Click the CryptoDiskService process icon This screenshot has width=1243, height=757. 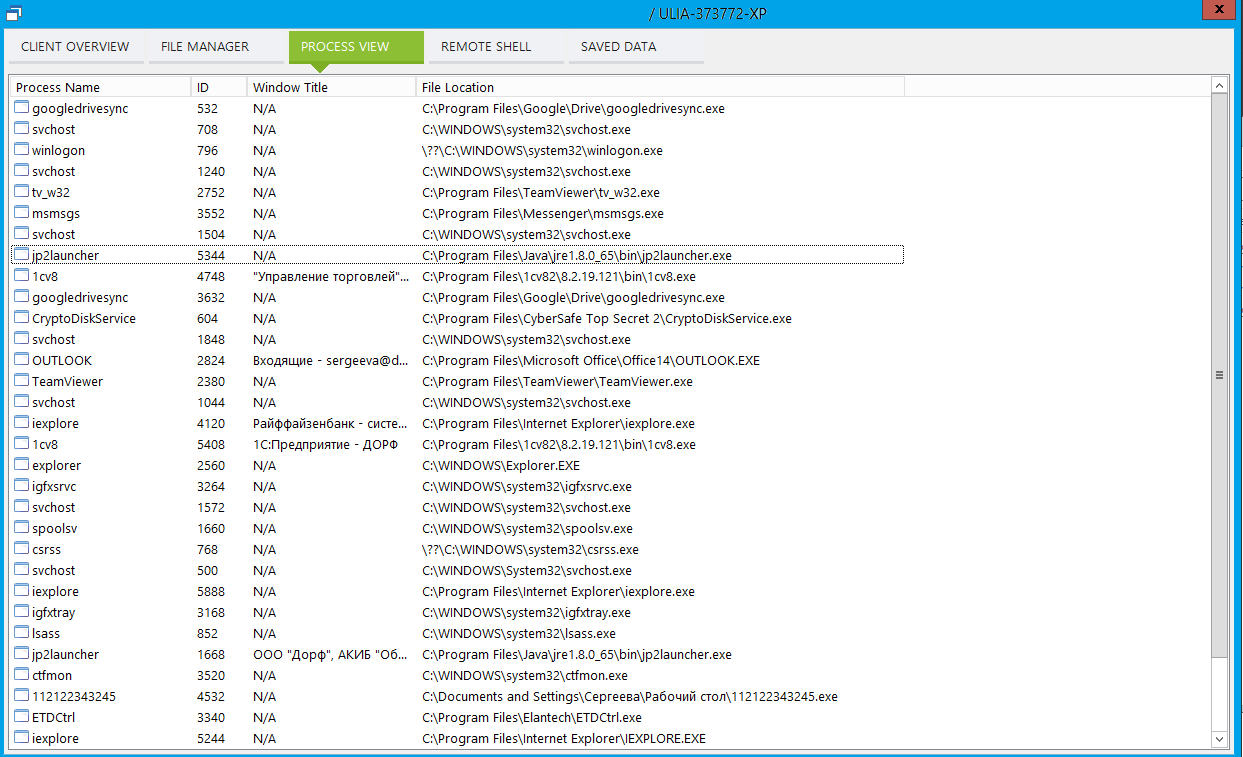point(22,318)
